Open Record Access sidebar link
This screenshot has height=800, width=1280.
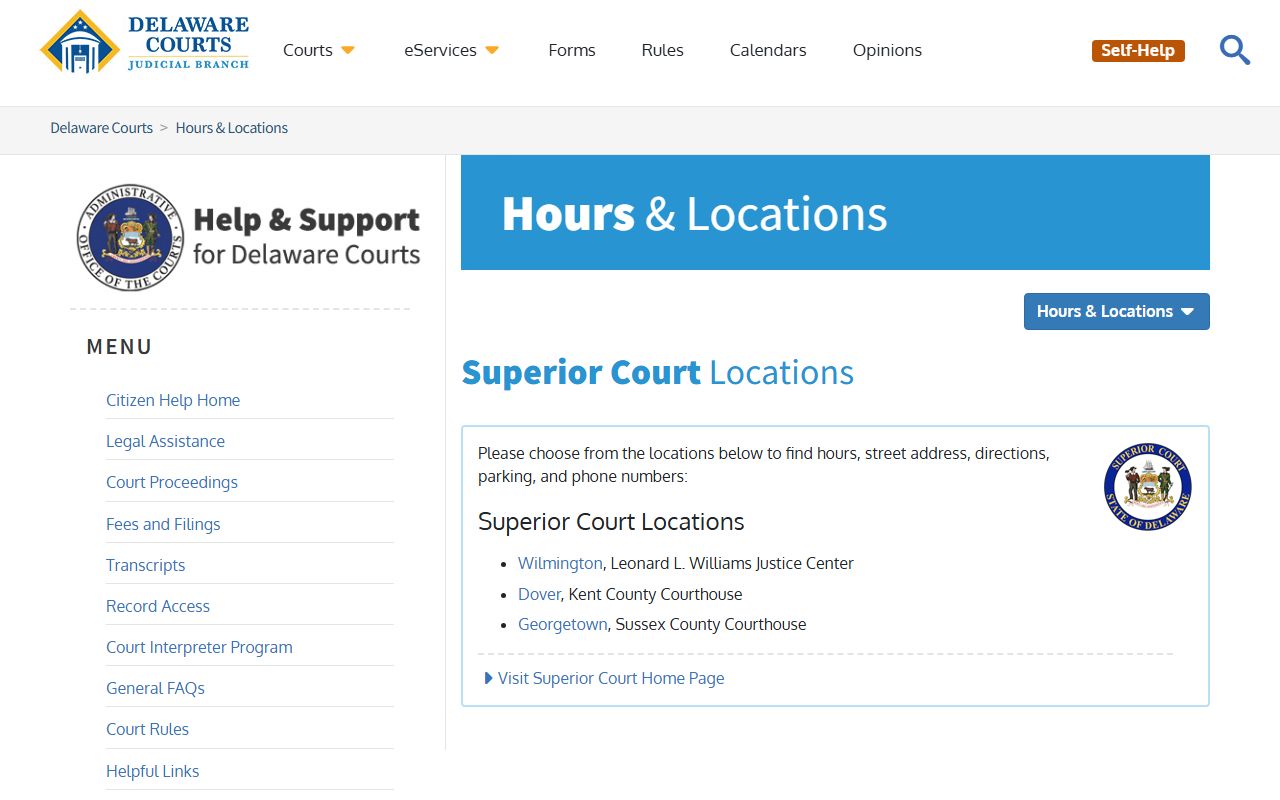(x=158, y=606)
